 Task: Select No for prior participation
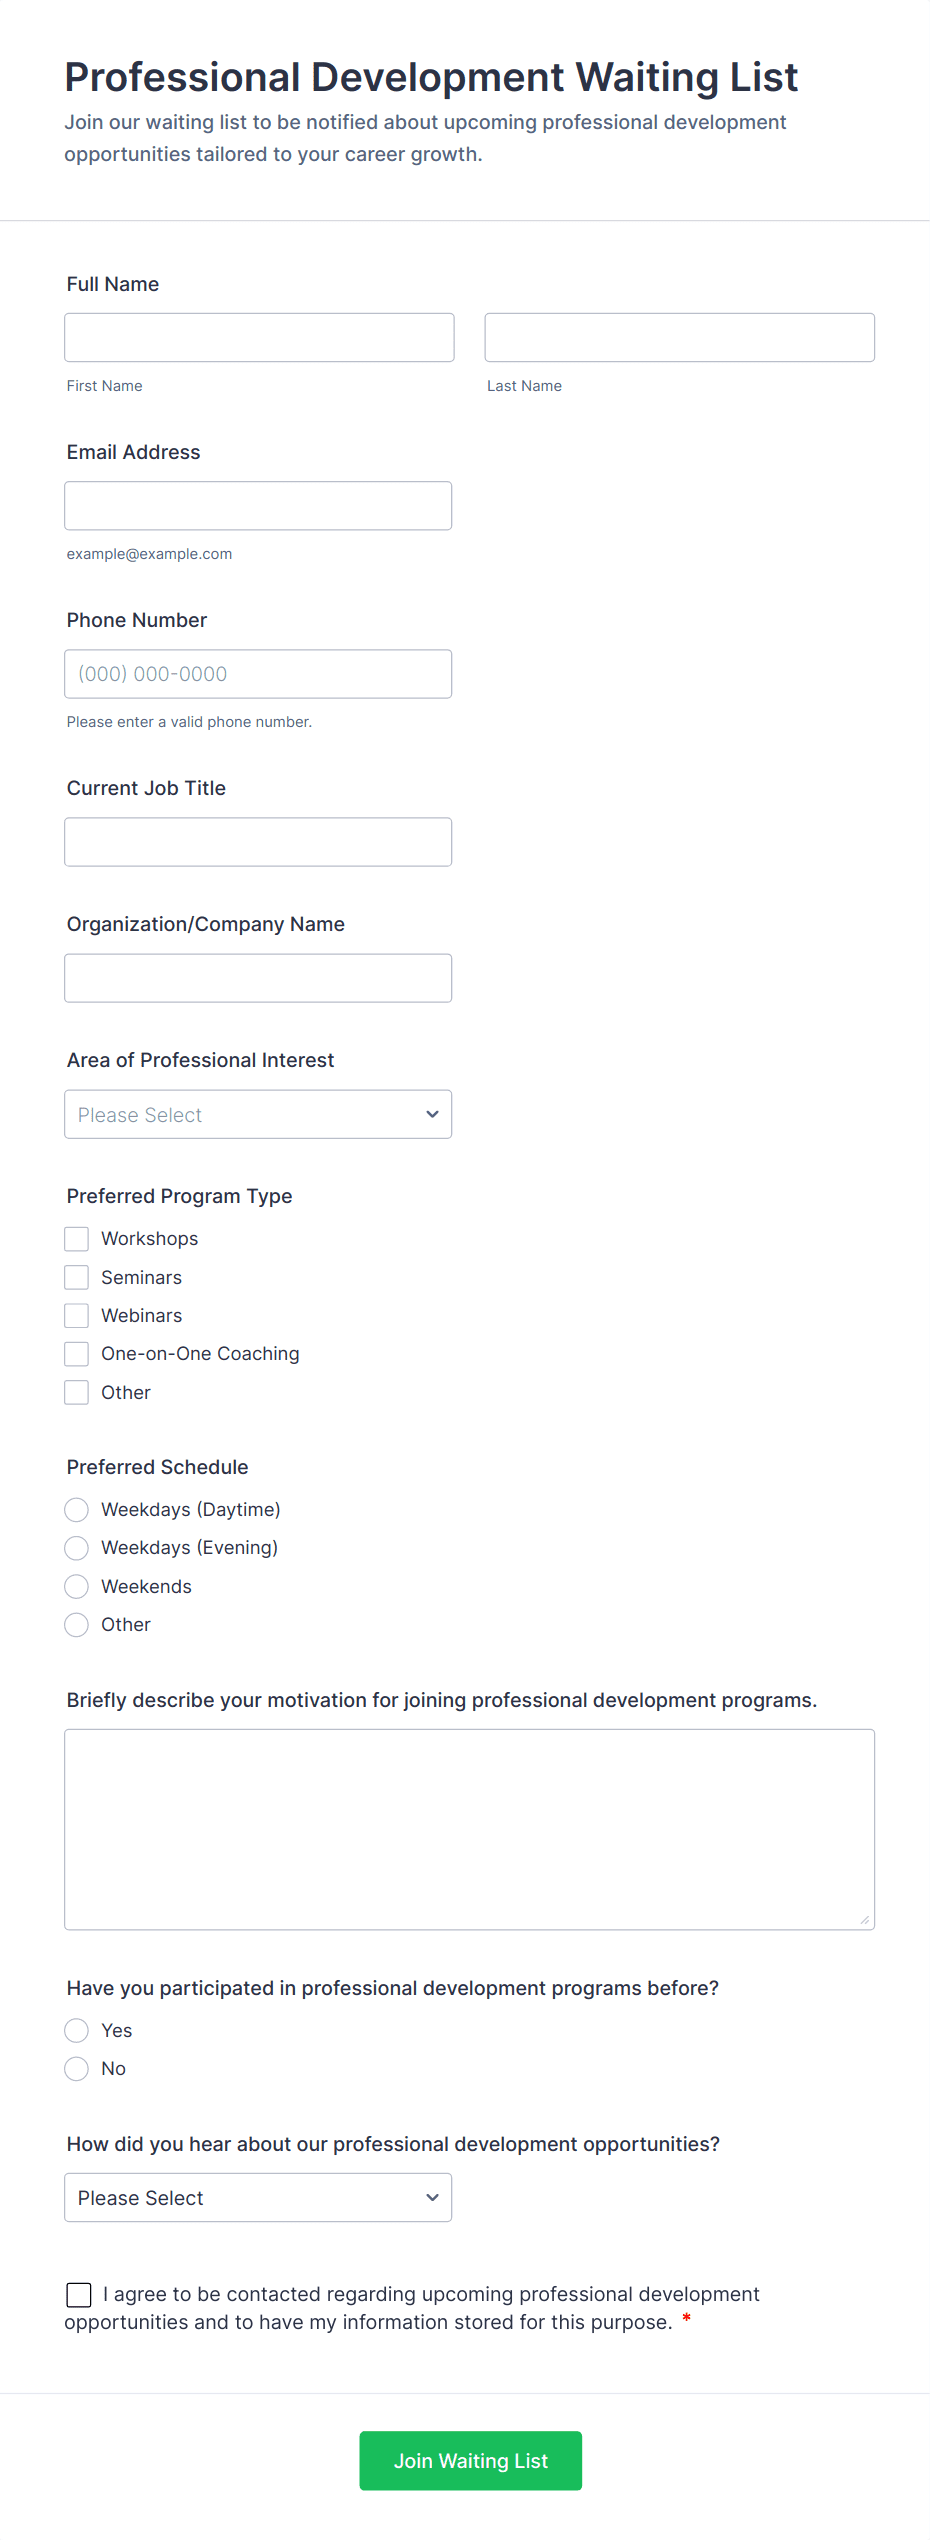tap(77, 2068)
